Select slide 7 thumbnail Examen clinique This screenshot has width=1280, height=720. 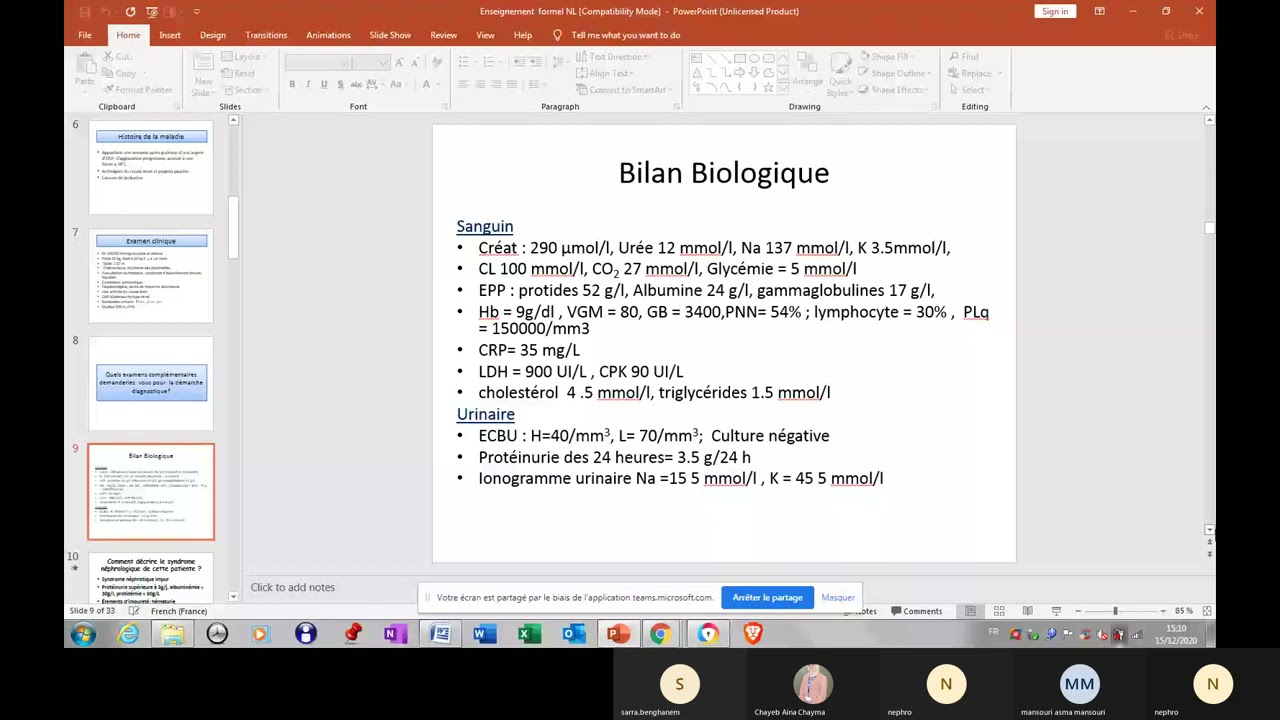pos(151,276)
